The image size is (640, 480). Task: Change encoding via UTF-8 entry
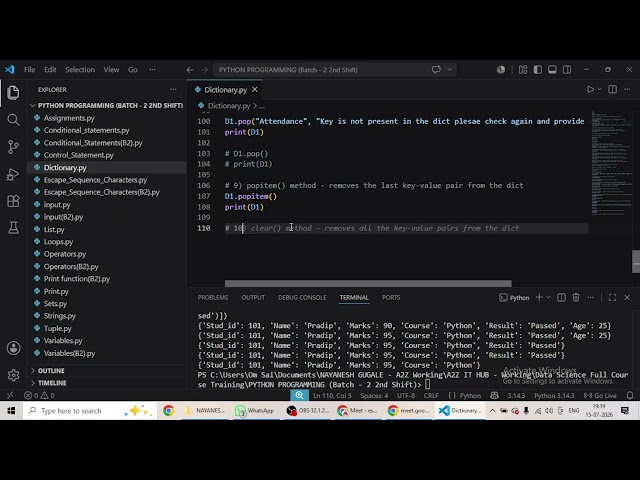pyautogui.click(x=406, y=396)
